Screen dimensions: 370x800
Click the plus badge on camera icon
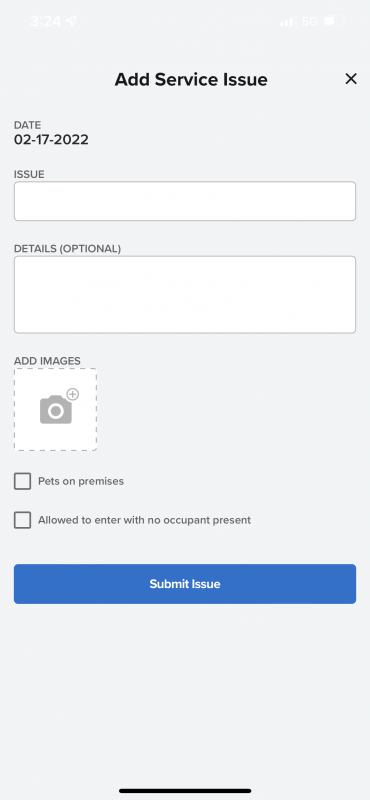(73, 394)
